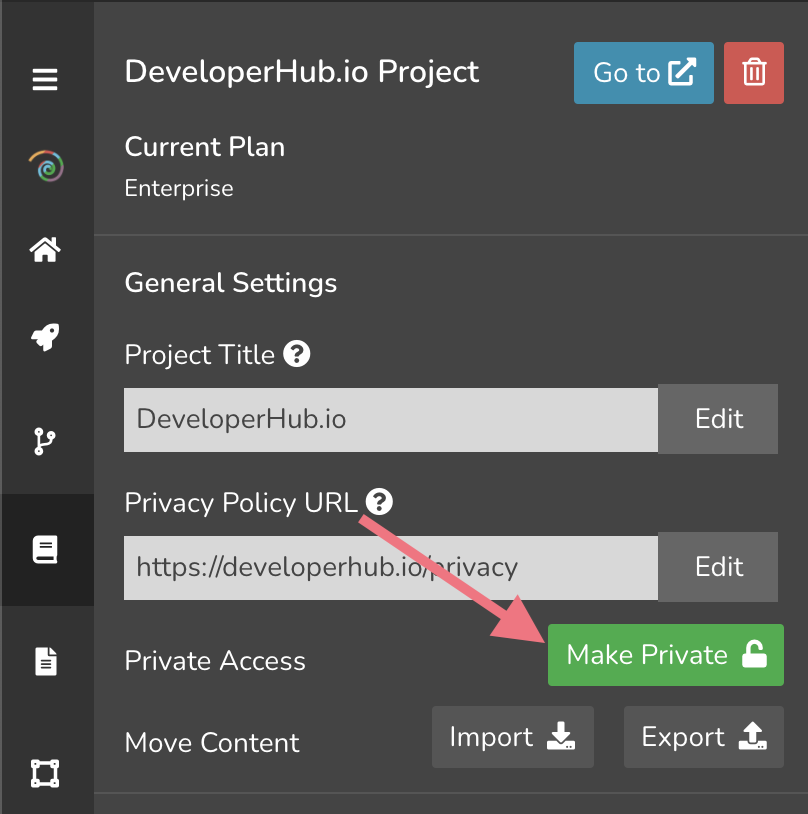Edit the privacy policy URL
Viewport: 808px width, 814px height.
[718, 567]
